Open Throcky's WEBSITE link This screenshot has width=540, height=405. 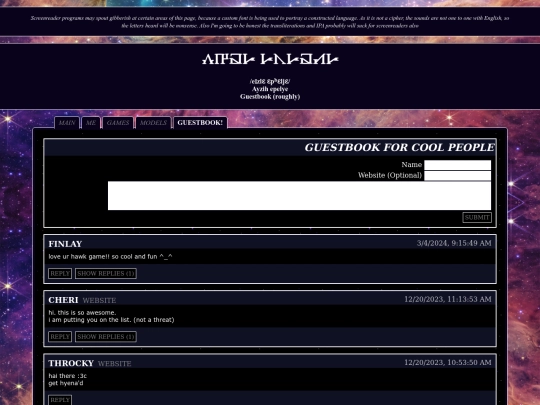click(x=114, y=364)
